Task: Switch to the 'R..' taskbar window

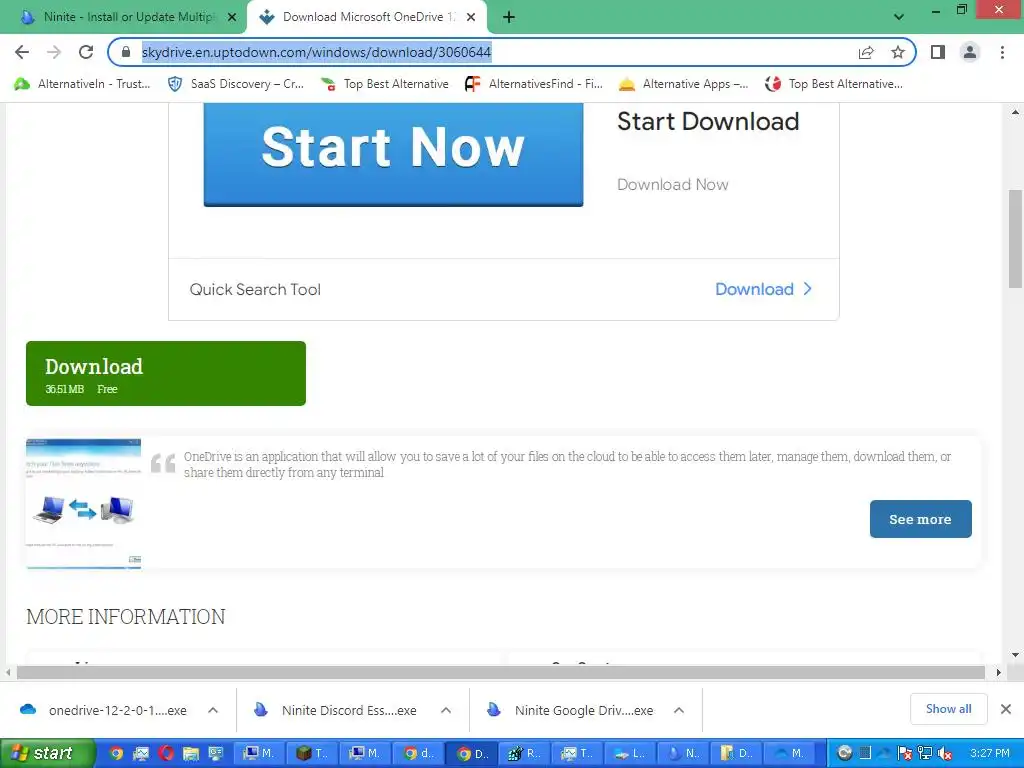Action: click(524, 753)
